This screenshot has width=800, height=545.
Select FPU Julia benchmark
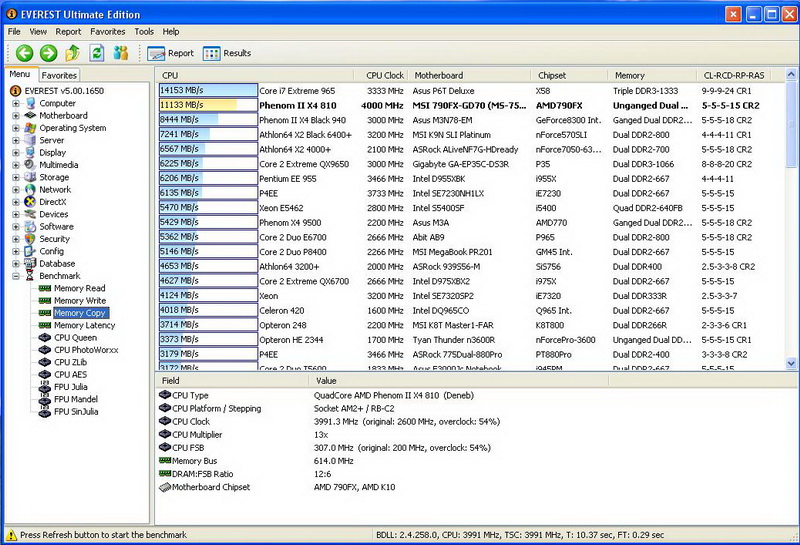(70, 387)
